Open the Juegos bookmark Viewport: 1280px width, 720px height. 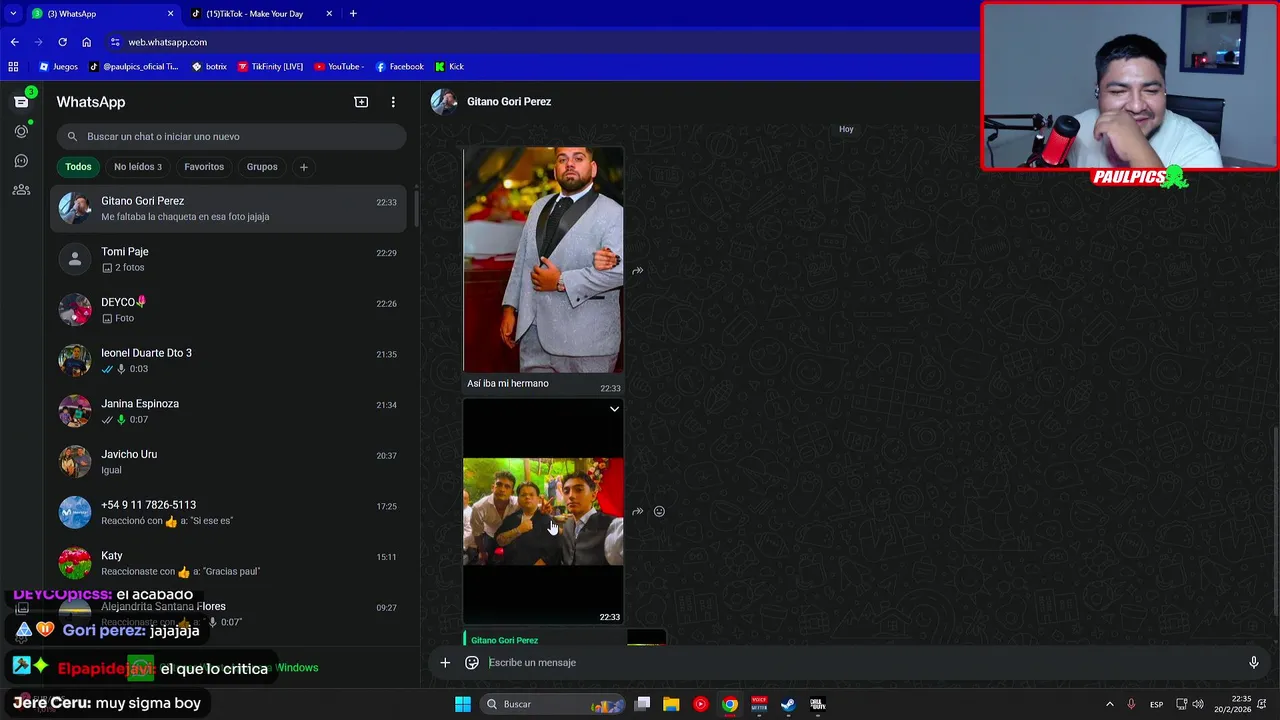coord(58,67)
